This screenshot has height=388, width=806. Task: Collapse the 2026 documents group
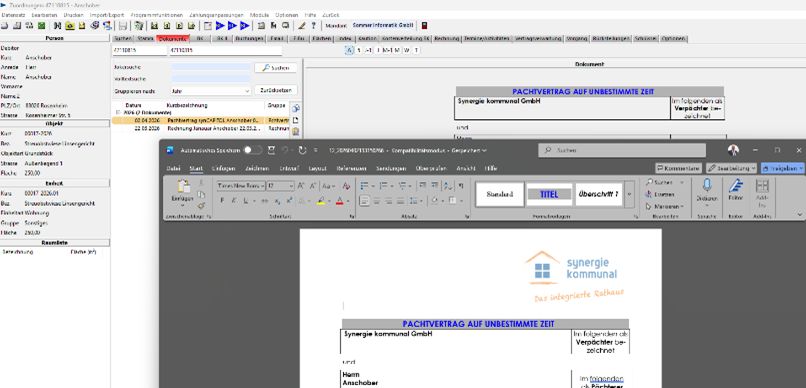(x=118, y=112)
